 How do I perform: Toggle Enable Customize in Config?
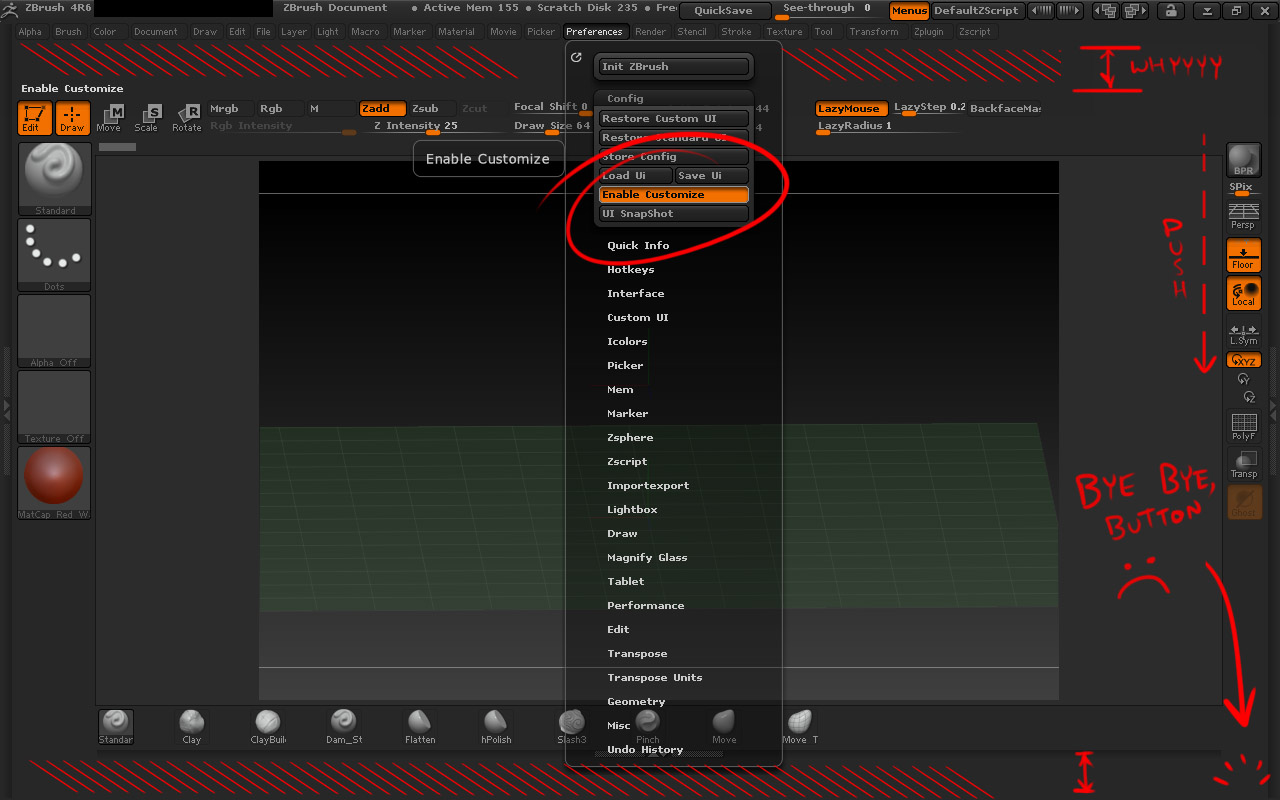[673, 195]
